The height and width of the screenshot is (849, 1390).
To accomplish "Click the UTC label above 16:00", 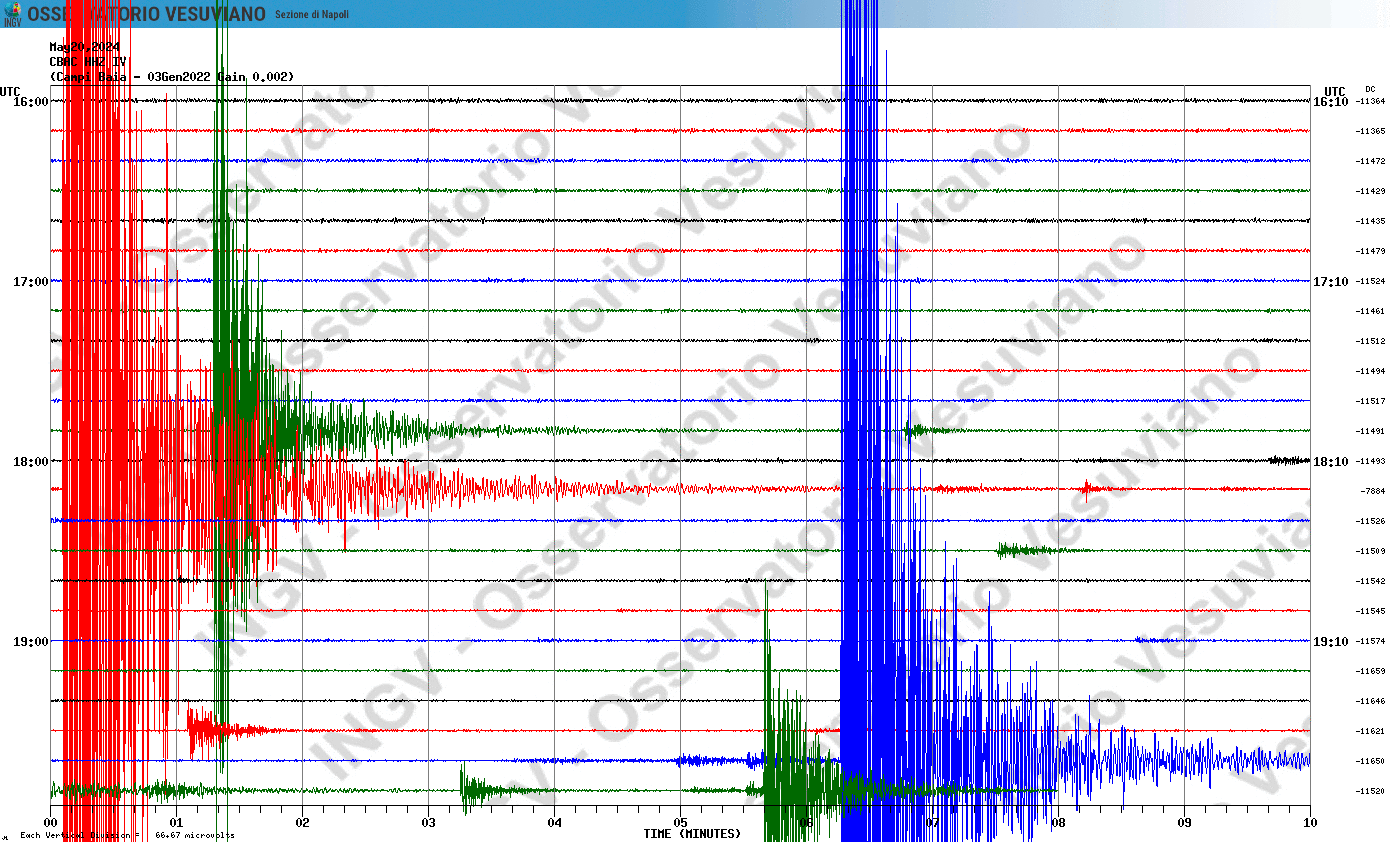I will click(x=10, y=91).
